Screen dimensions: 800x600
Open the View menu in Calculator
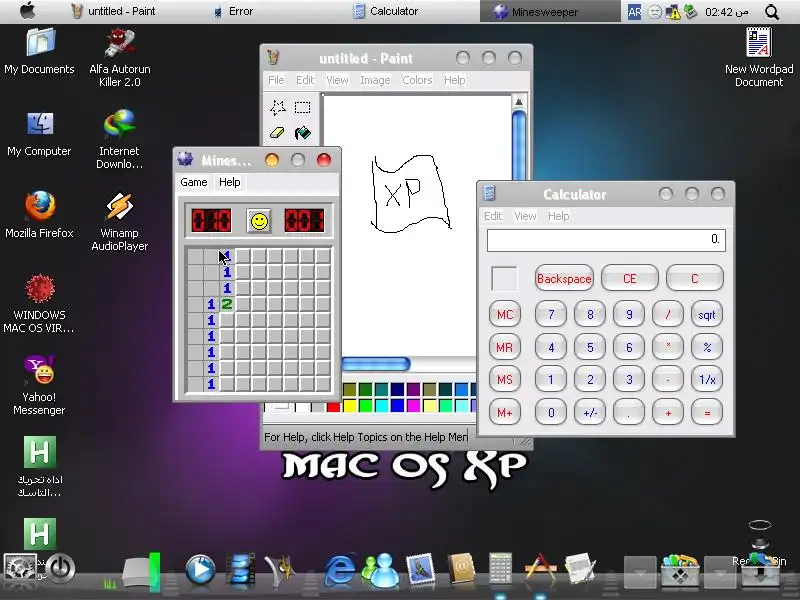(x=525, y=216)
